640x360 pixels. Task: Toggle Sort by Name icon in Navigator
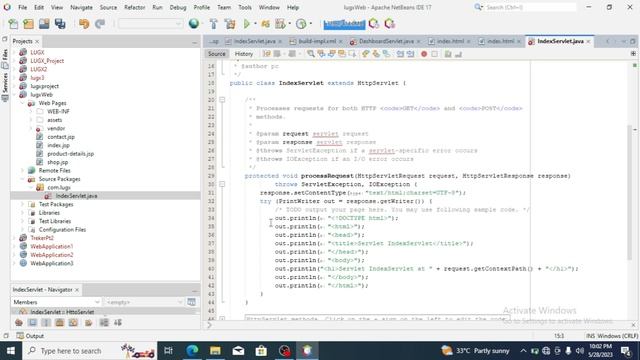[x=104, y=323]
